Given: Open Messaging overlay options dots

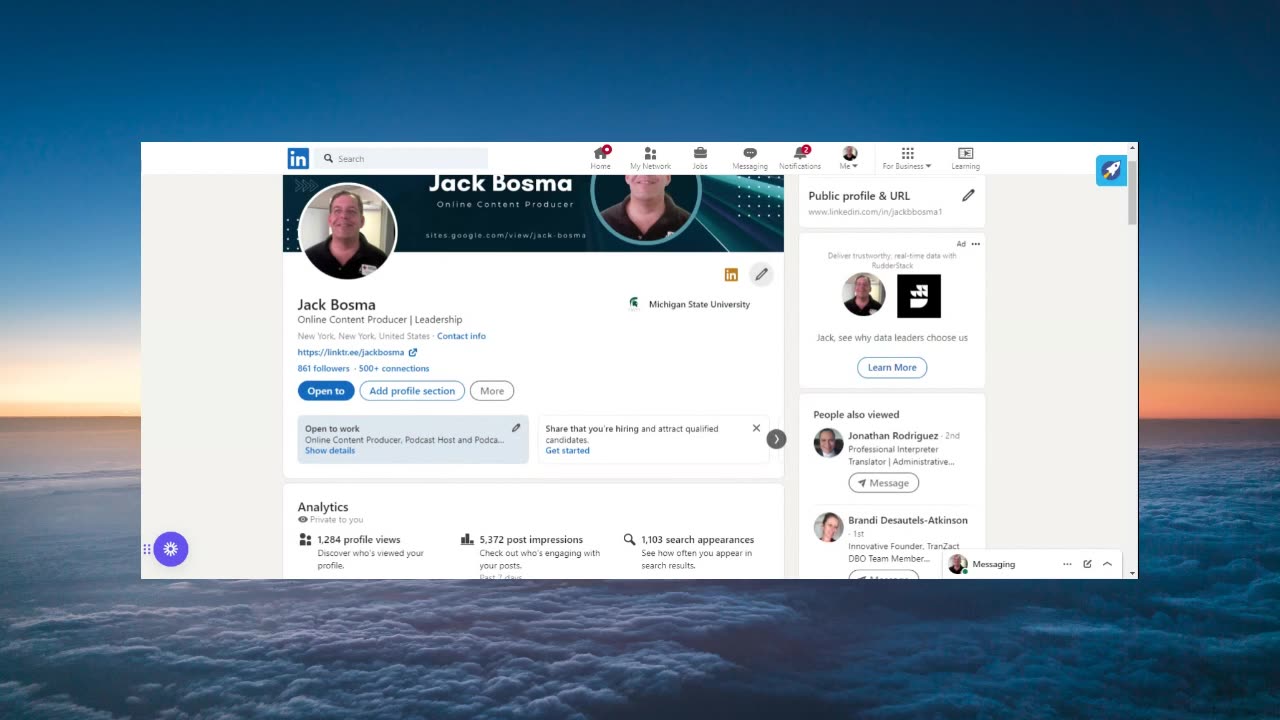Looking at the screenshot, I should [x=1067, y=564].
